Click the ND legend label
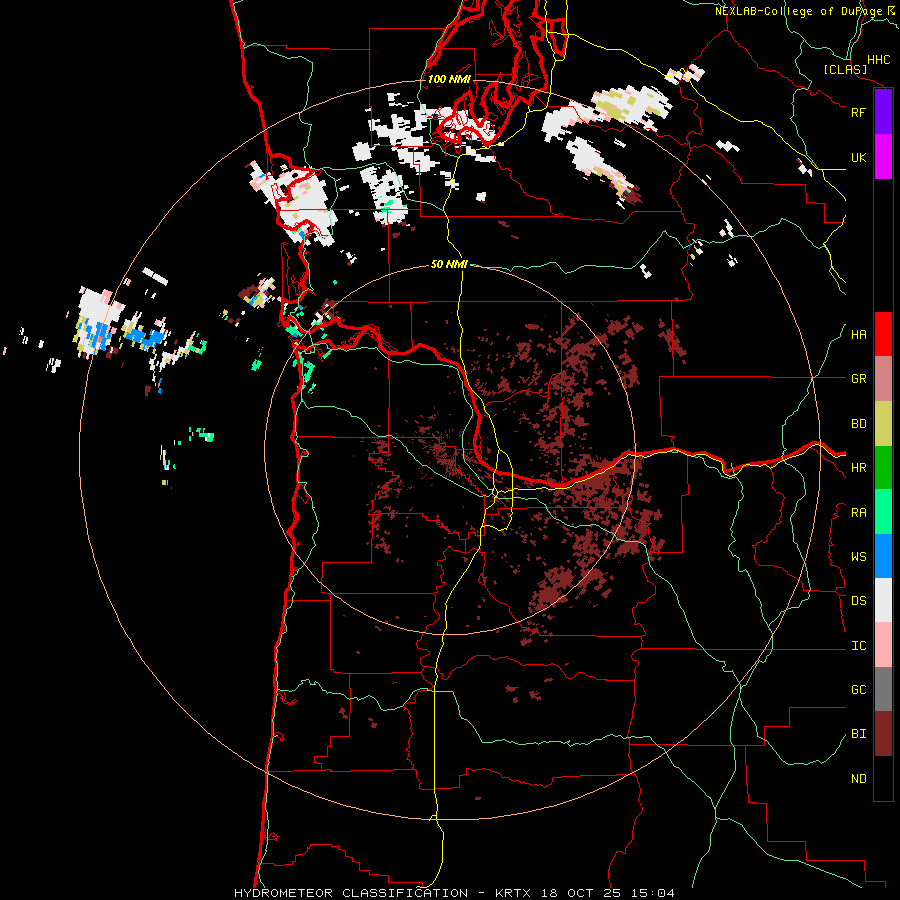900x900 pixels. (858, 779)
